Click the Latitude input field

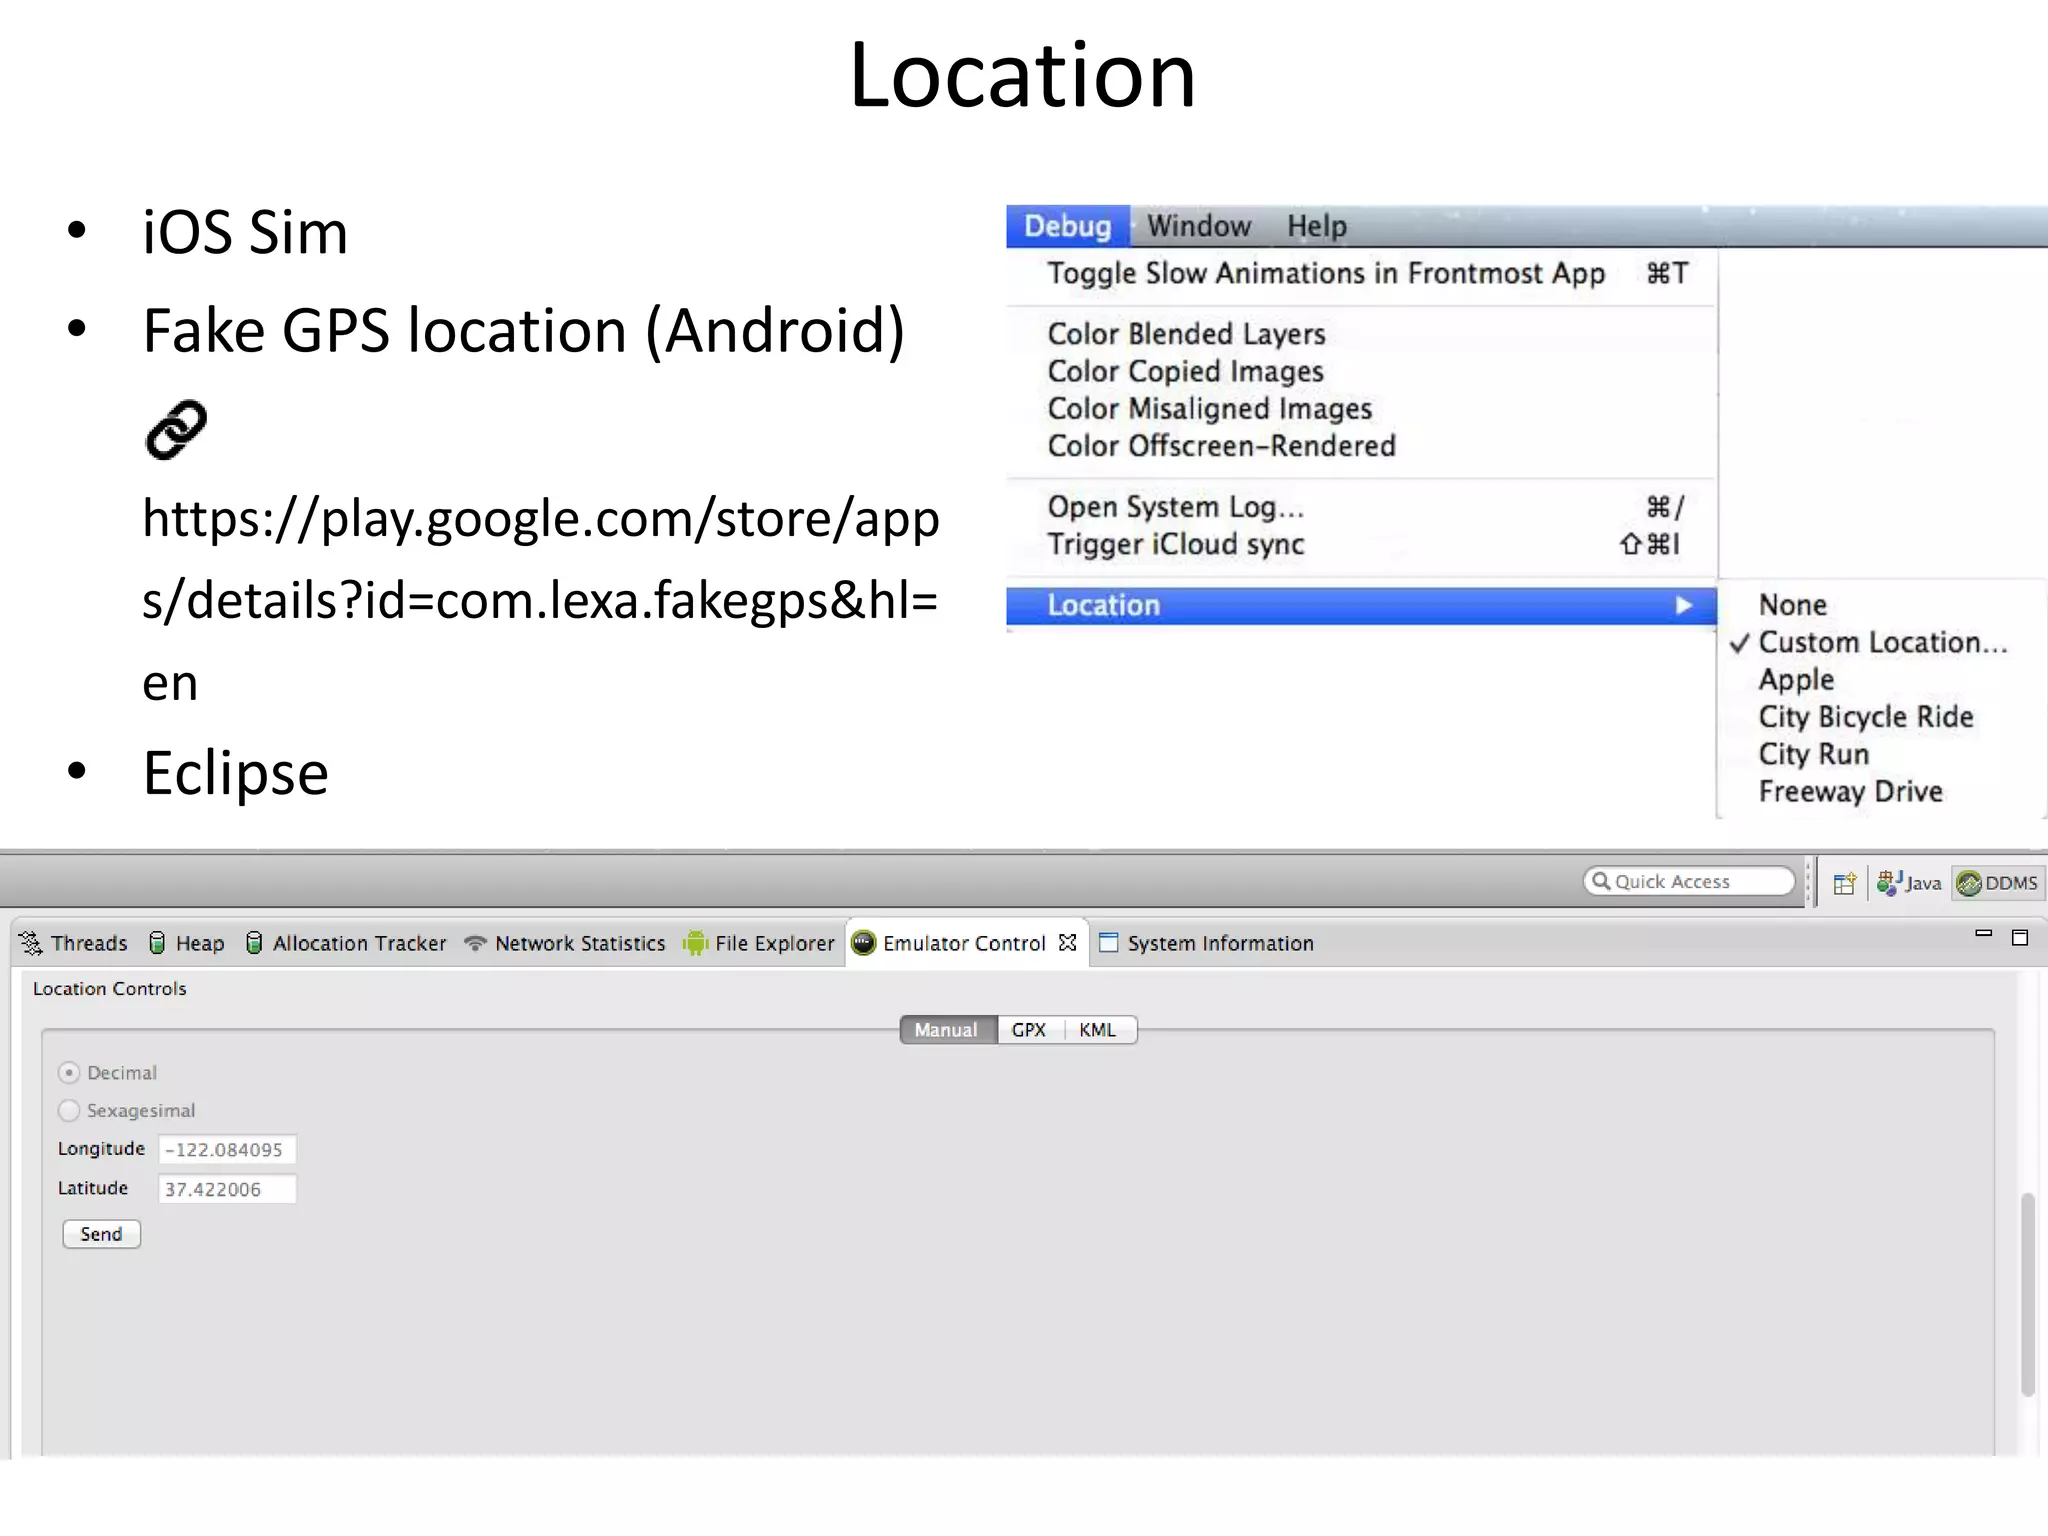click(227, 1189)
